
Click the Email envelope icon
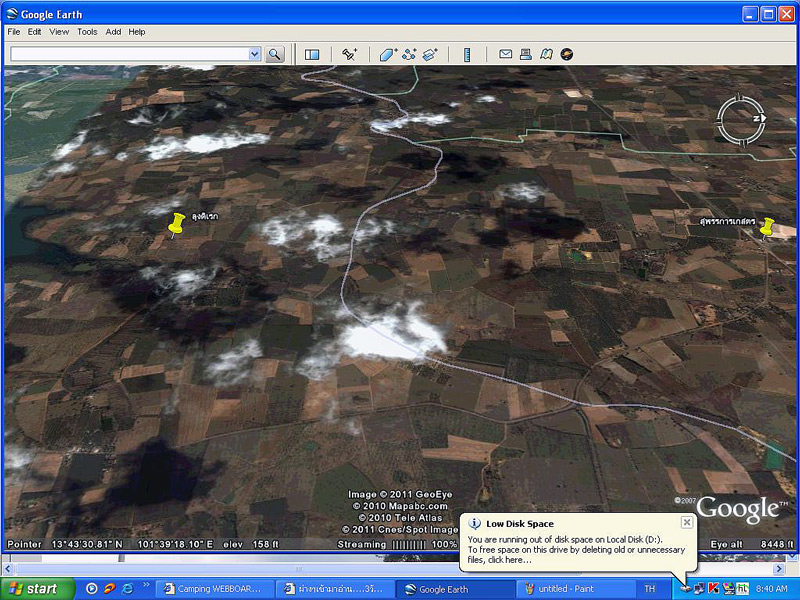tap(506, 54)
